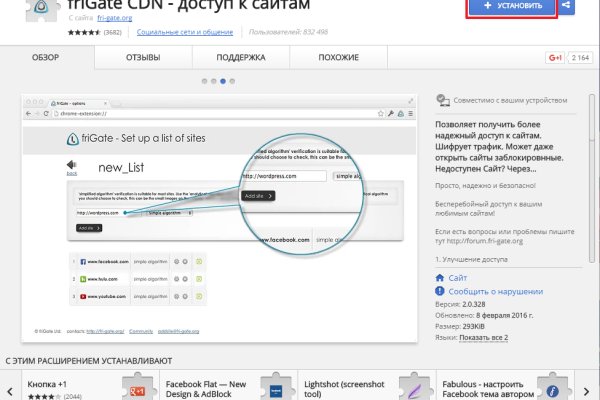Select the second screenshot carousel dot
Screen dimensions: 600x400
(x=214, y=80)
